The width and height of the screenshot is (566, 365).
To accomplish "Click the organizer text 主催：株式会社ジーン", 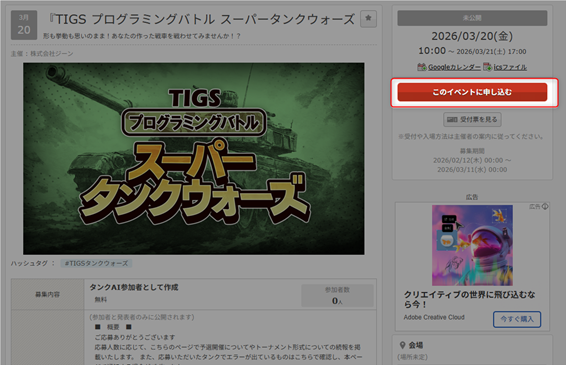I will click(x=42, y=54).
